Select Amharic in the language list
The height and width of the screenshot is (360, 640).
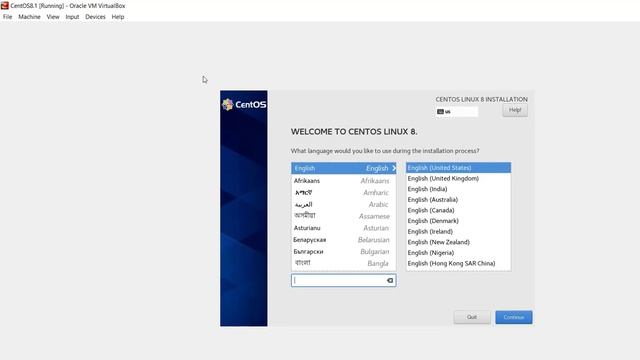coord(344,192)
